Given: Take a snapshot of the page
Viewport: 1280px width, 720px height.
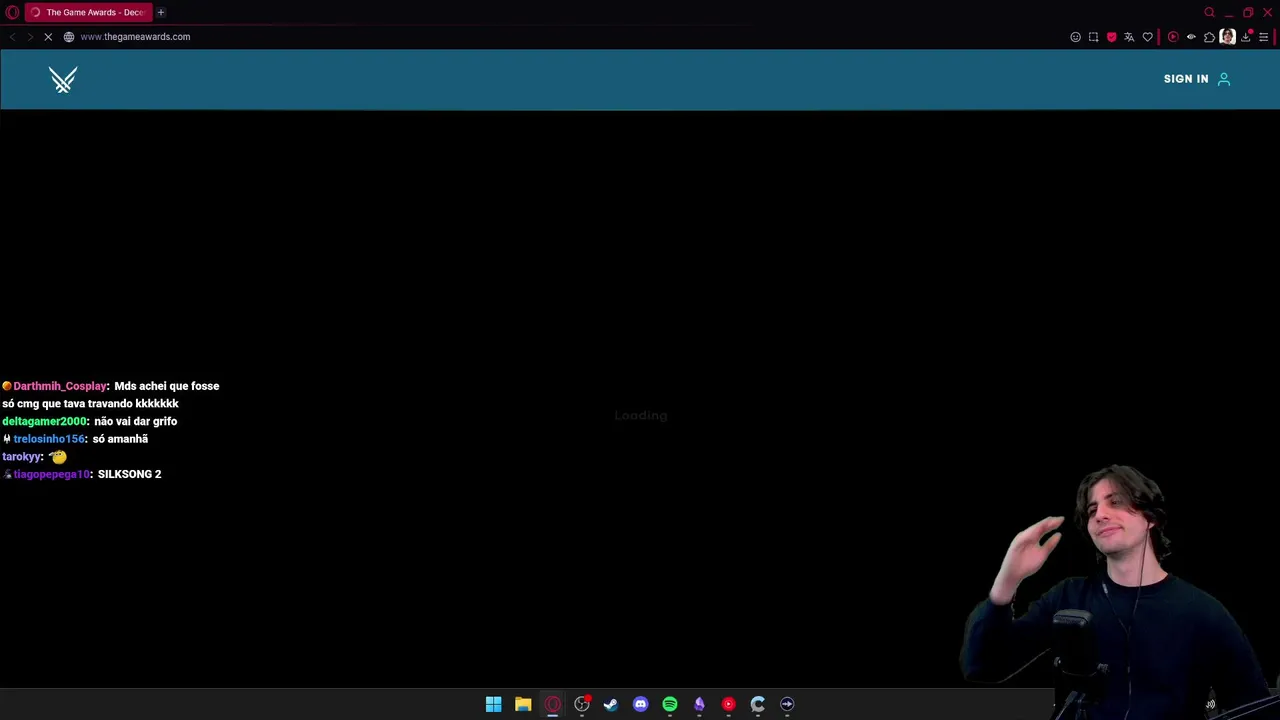Looking at the screenshot, I should [x=1093, y=37].
